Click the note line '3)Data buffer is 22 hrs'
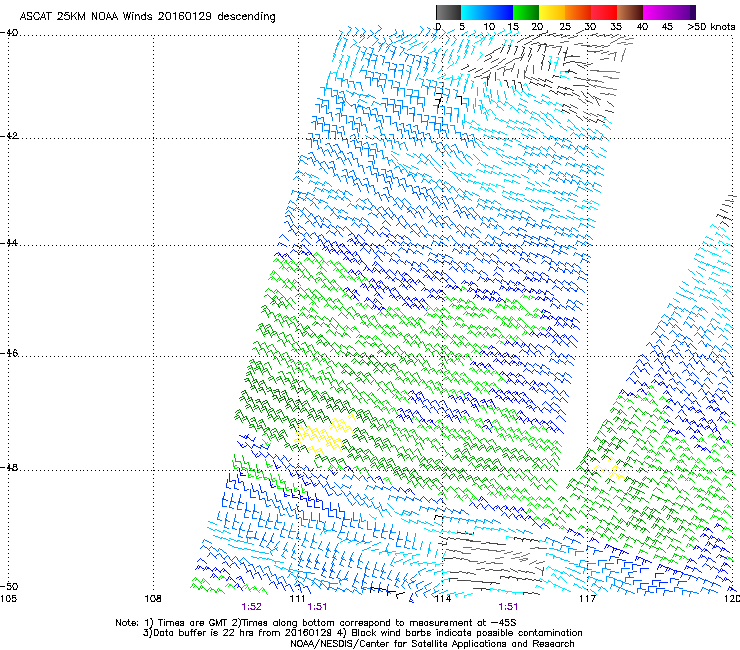Viewport: 740px width, 650px height. coord(362,633)
